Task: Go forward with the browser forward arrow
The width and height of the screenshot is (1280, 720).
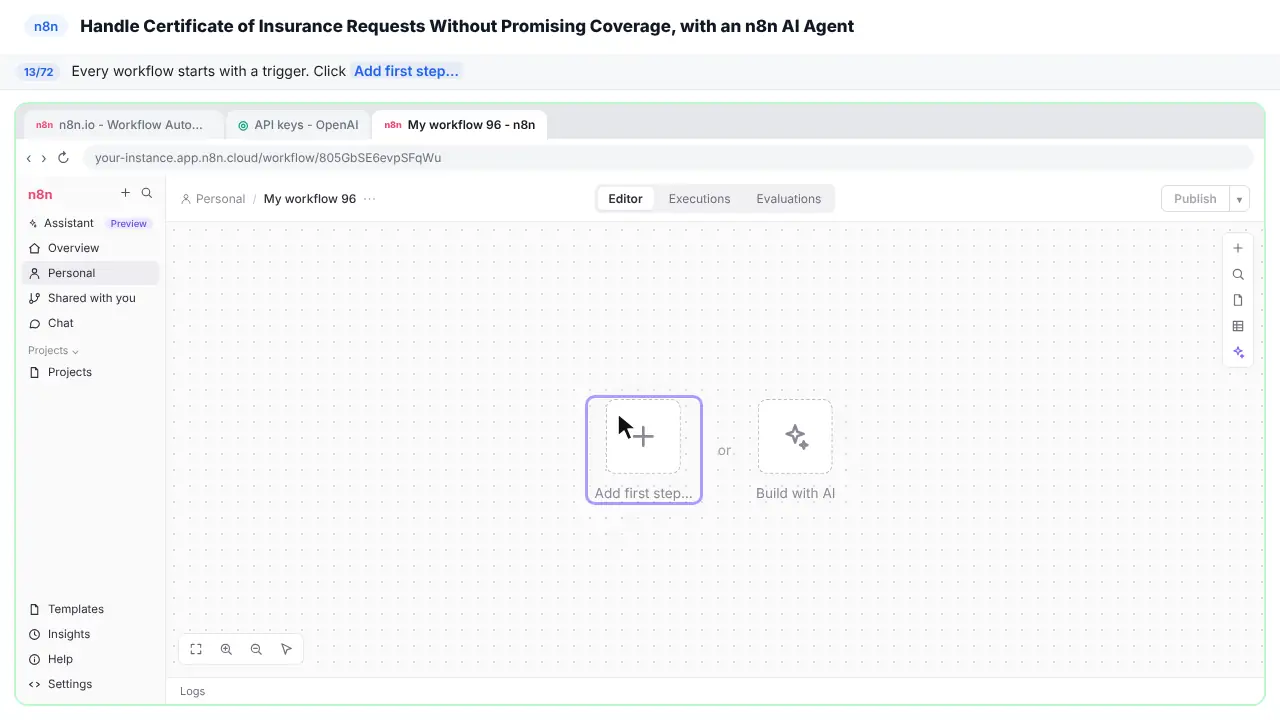Action: (43, 158)
